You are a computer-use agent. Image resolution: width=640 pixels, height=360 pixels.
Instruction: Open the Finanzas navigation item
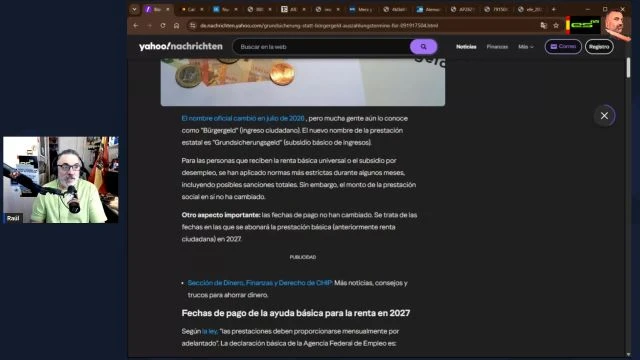coord(497,47)
